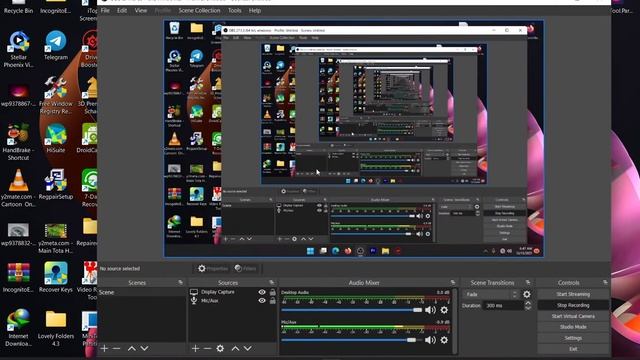
Task: Open RegpairSetup desktop icon
Action: [56, 184]
